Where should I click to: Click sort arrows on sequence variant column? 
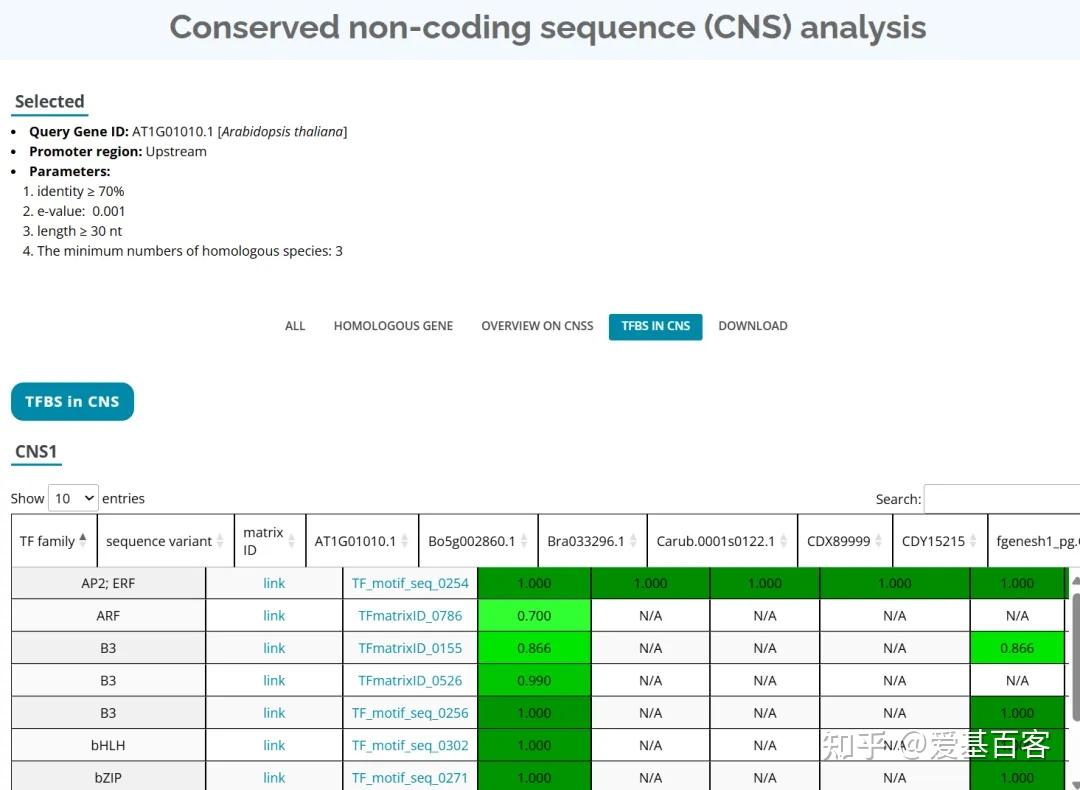tap(220, 541)
